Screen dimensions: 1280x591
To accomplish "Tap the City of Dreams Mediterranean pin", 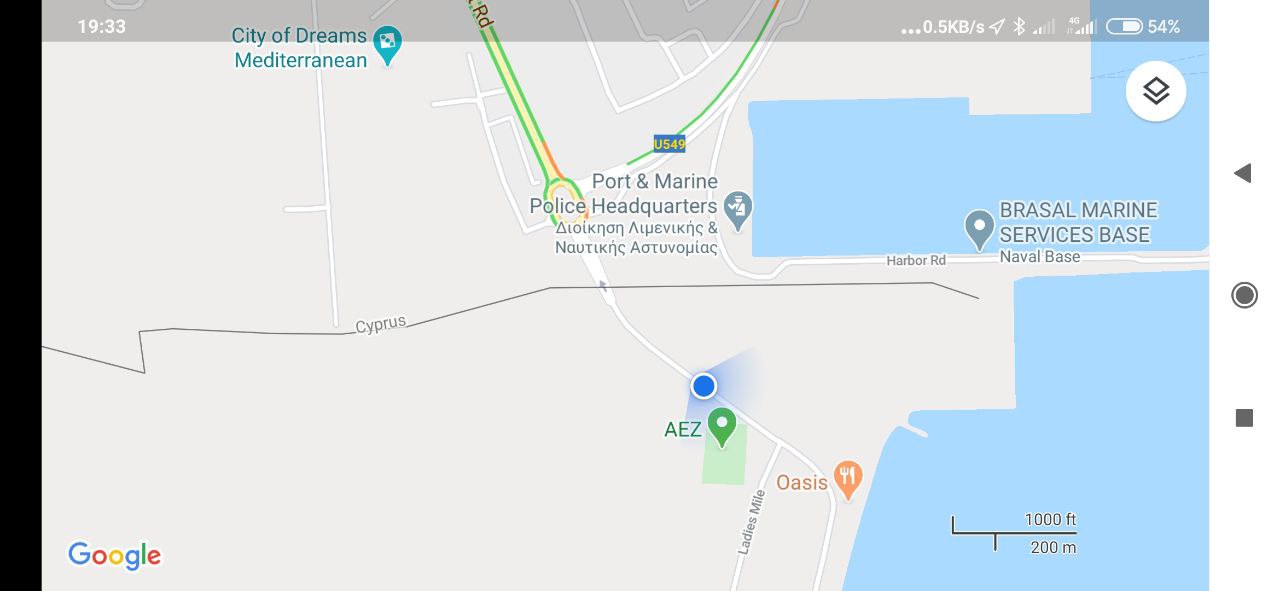I will [387, 46].
